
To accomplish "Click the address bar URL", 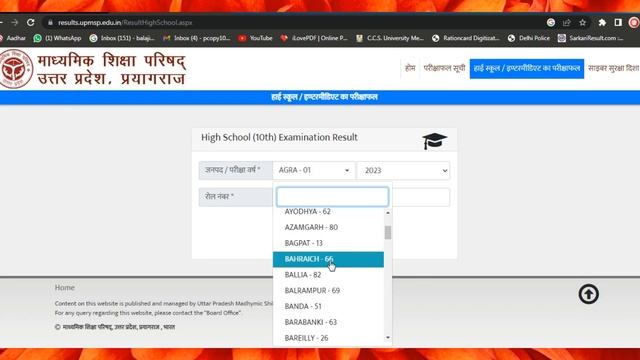I will click(125, 23).
